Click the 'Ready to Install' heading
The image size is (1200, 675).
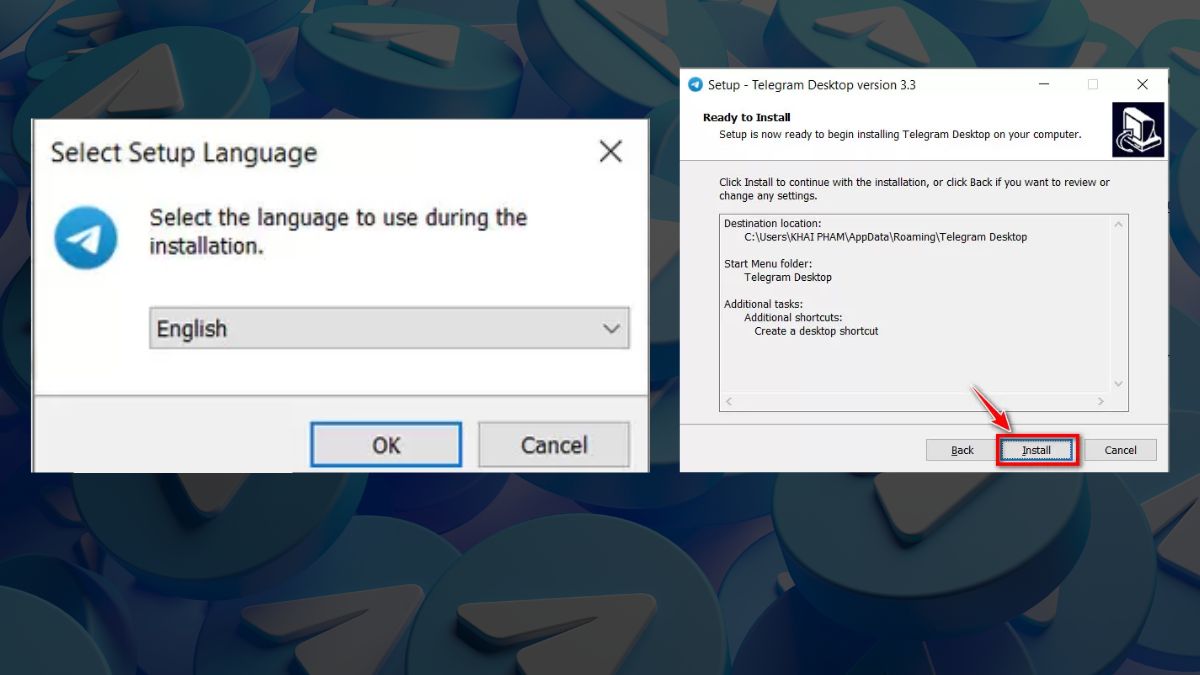point(747,118)
